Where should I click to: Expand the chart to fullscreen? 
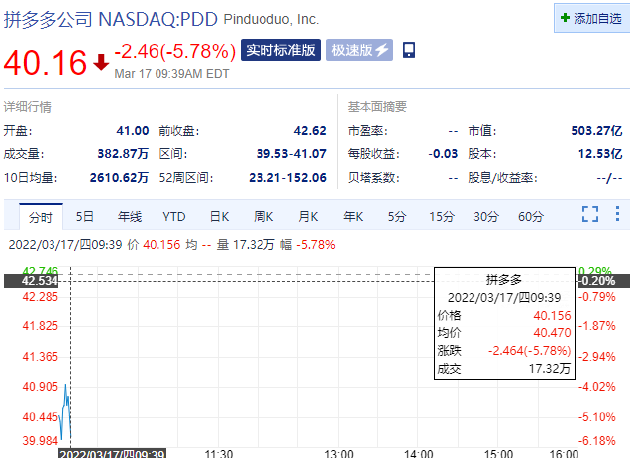590,214
